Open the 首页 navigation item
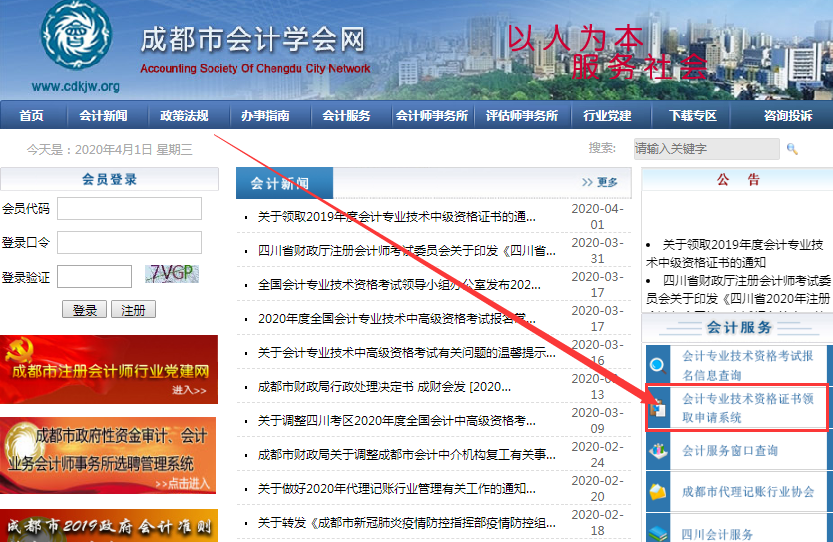 [x=31, y=116]
